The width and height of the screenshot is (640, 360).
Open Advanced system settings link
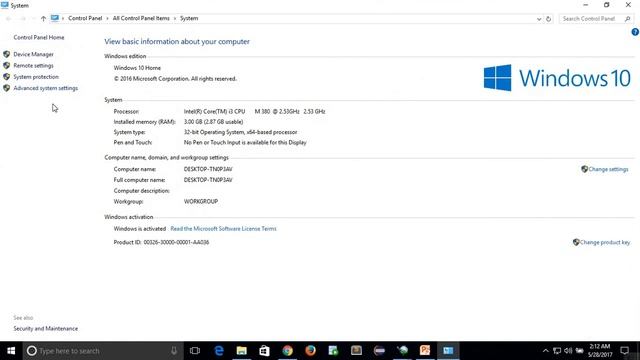pos(45,88)
